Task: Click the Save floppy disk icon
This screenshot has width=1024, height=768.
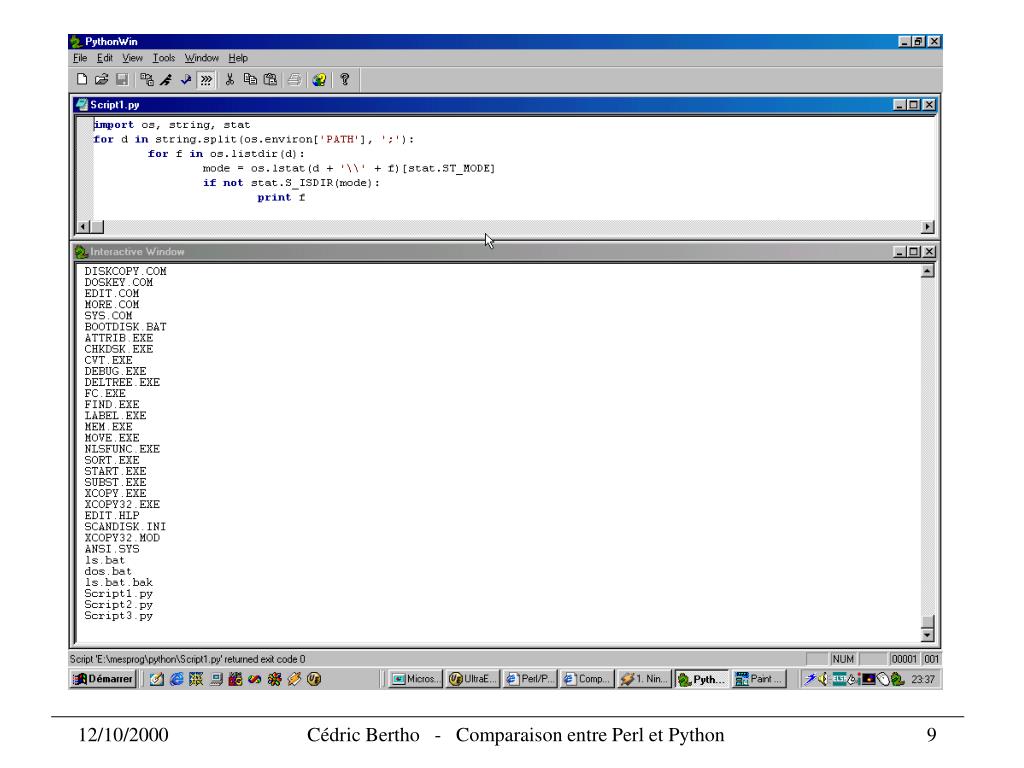Action: [x=121, y=80]
